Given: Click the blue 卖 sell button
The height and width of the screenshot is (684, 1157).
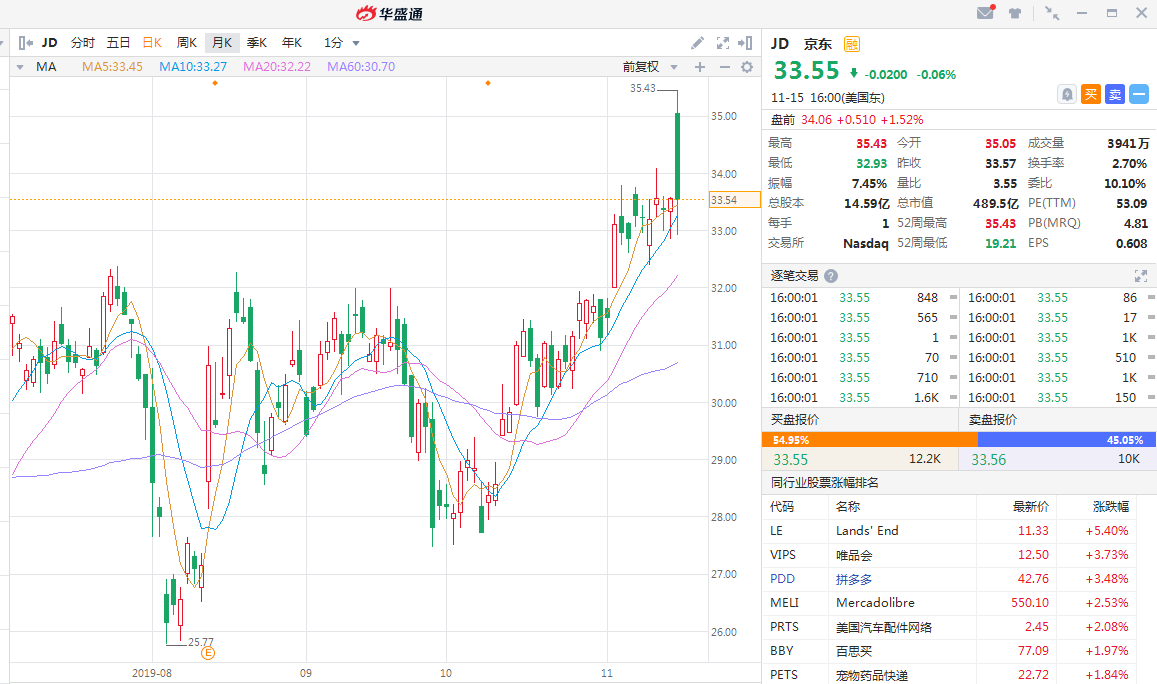Looking at the screenshot, I should [x=1115, y=94].
